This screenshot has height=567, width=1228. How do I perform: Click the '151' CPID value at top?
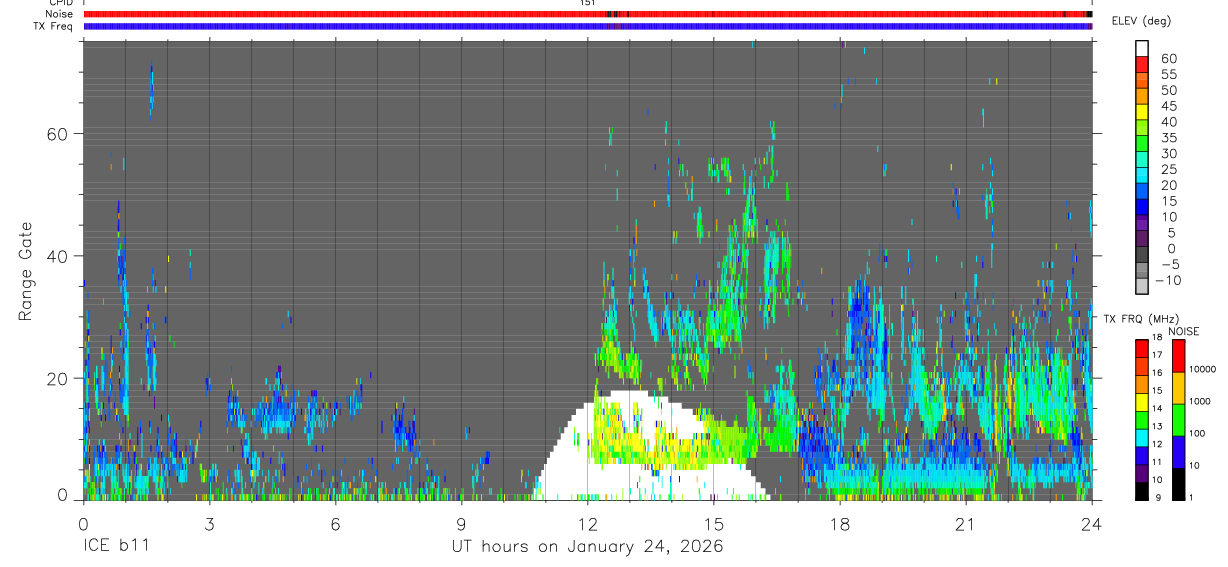coord(587,3)
